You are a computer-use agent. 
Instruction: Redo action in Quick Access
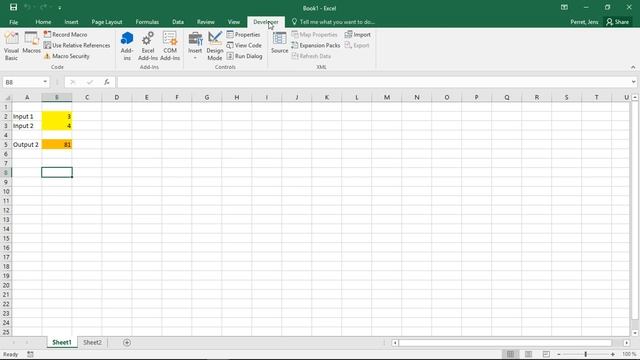[43, 7]
